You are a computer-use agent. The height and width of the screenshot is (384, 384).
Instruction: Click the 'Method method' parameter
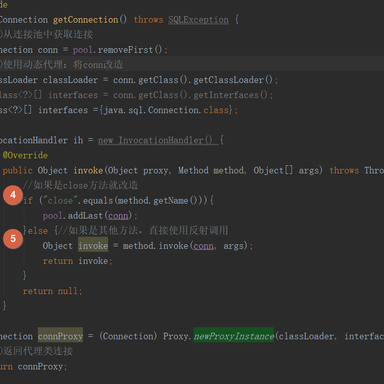pyautogui.click(x=212, y=171)
